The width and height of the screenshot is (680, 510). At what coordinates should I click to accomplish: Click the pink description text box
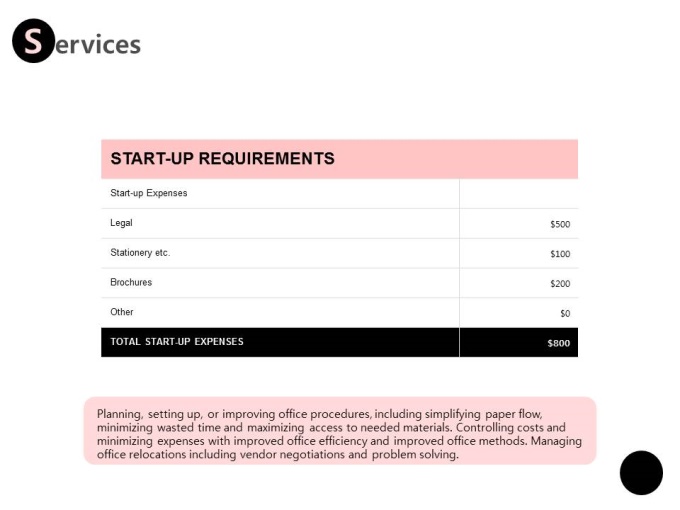click(340, 431)
